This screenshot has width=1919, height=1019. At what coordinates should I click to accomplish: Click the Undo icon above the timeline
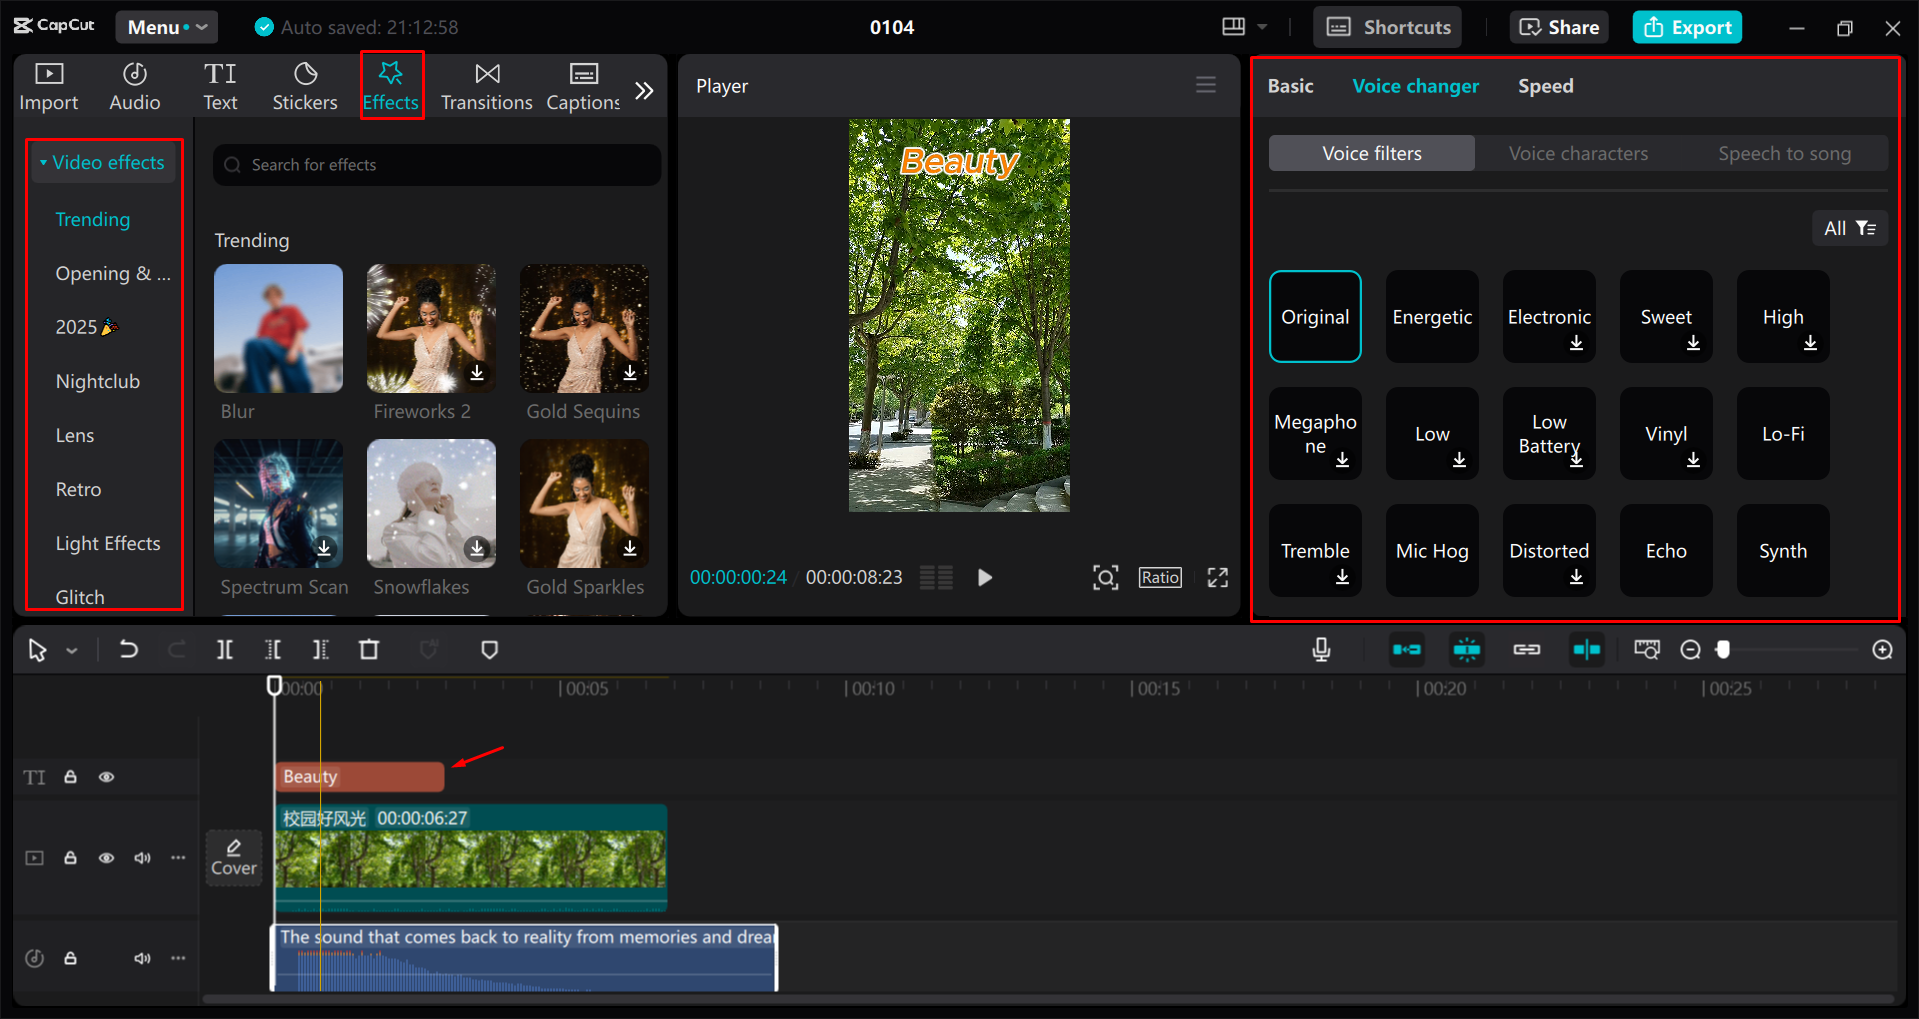click(x=128, y=649)
